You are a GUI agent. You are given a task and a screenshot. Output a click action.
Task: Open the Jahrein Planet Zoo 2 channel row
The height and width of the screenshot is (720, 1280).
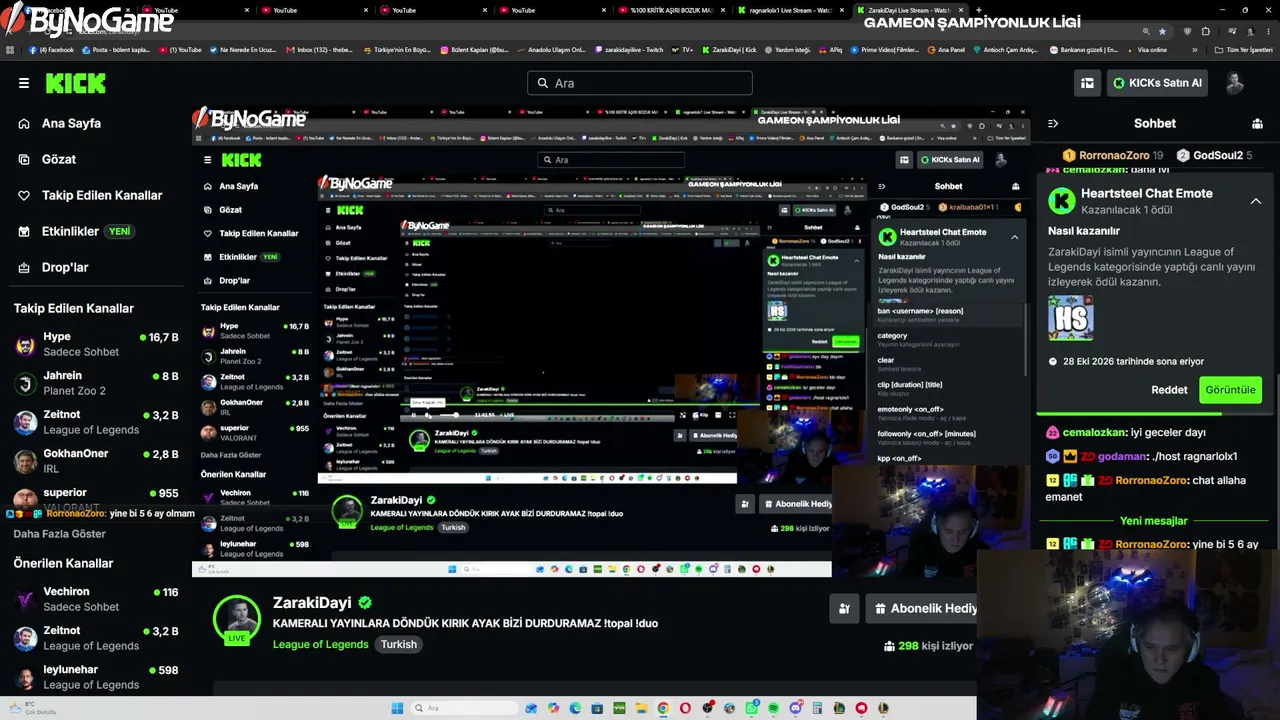[96, 383]
